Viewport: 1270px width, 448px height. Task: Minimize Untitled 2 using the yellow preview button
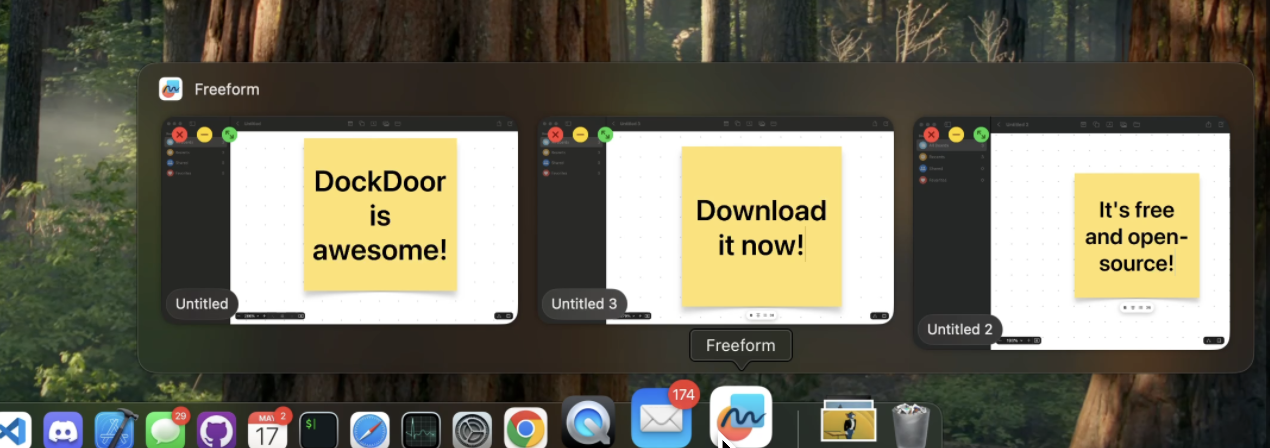956,134
